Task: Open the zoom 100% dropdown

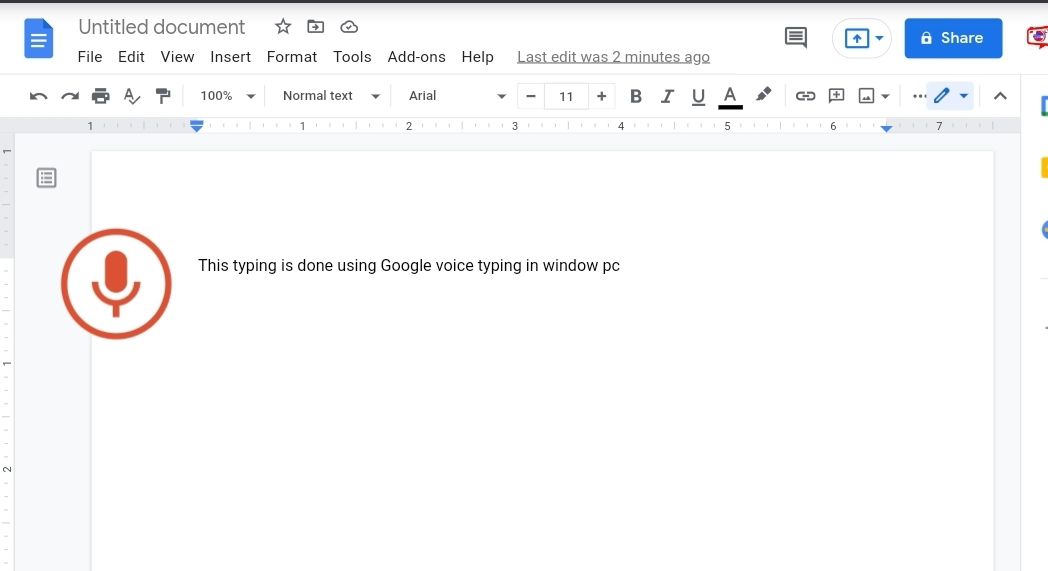Action: click(x=227, y=96)
